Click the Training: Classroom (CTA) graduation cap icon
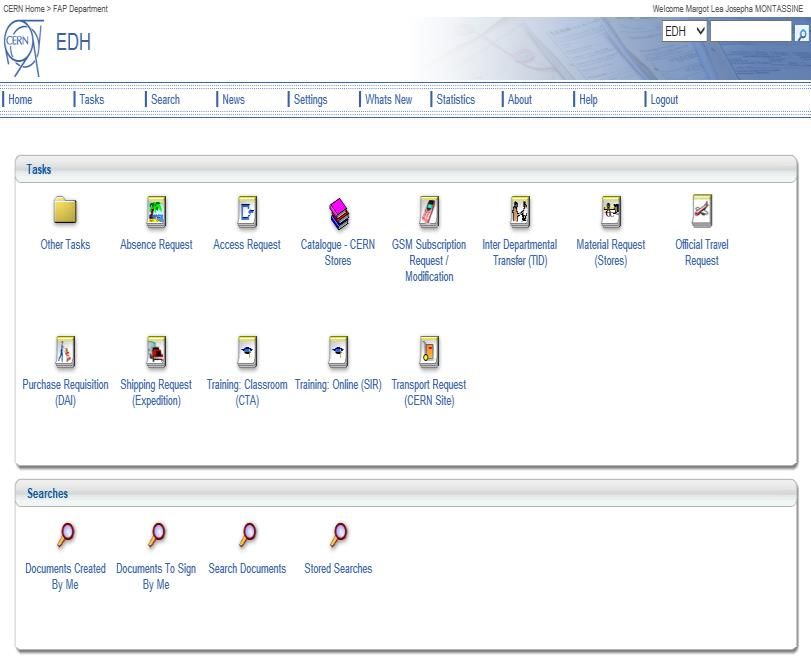The image size is (811, 668). (247, 352)
